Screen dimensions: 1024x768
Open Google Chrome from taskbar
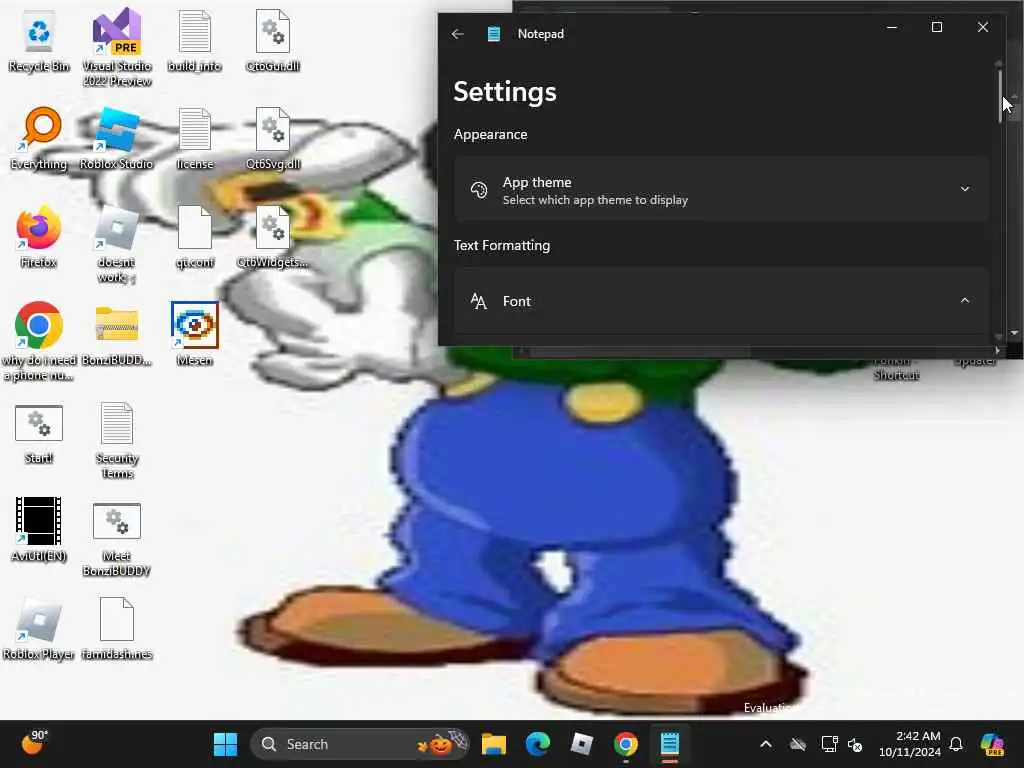[626, 744]
